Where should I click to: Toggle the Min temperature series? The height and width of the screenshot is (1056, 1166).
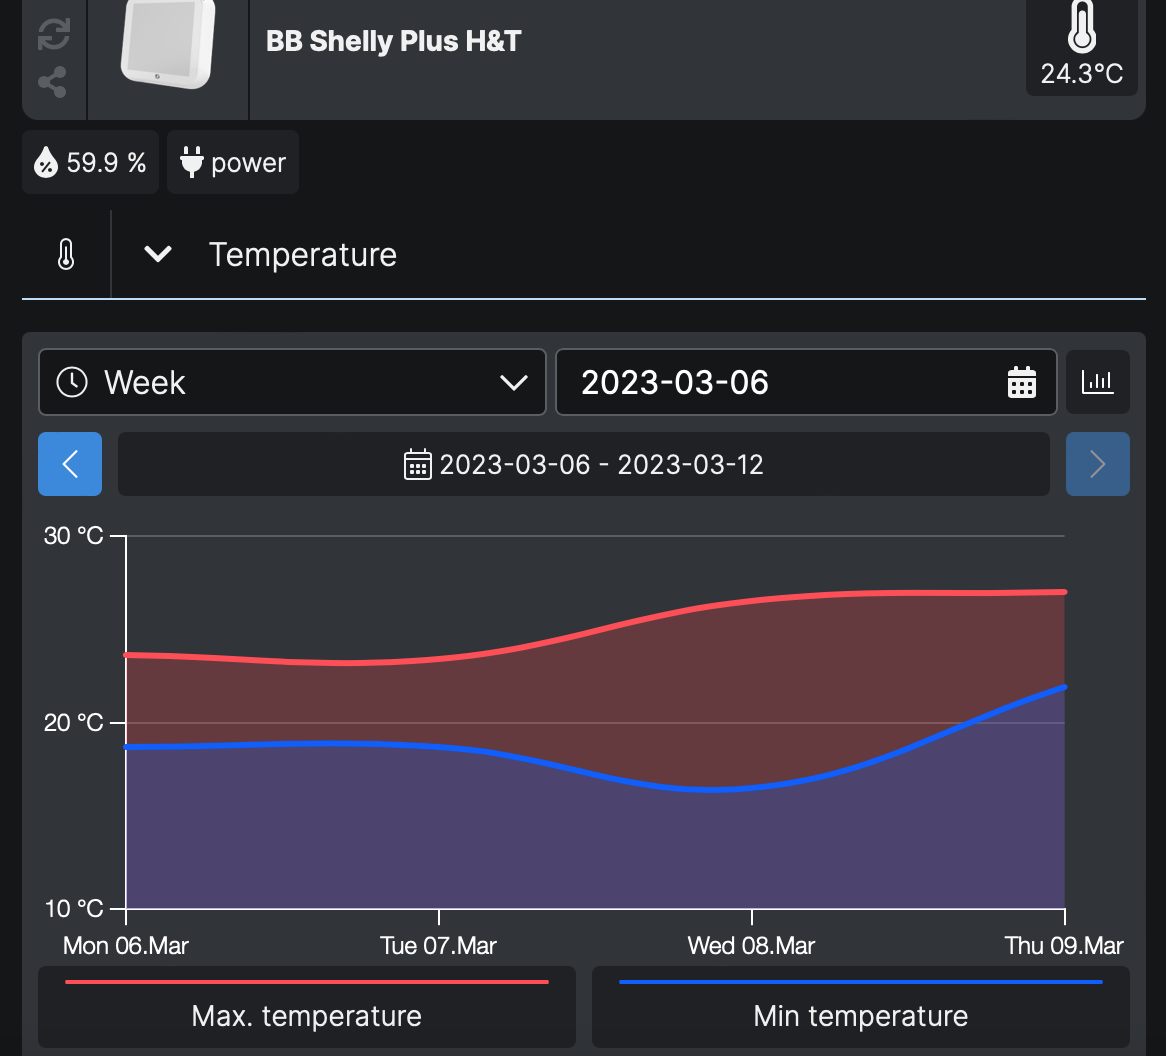860,1006
